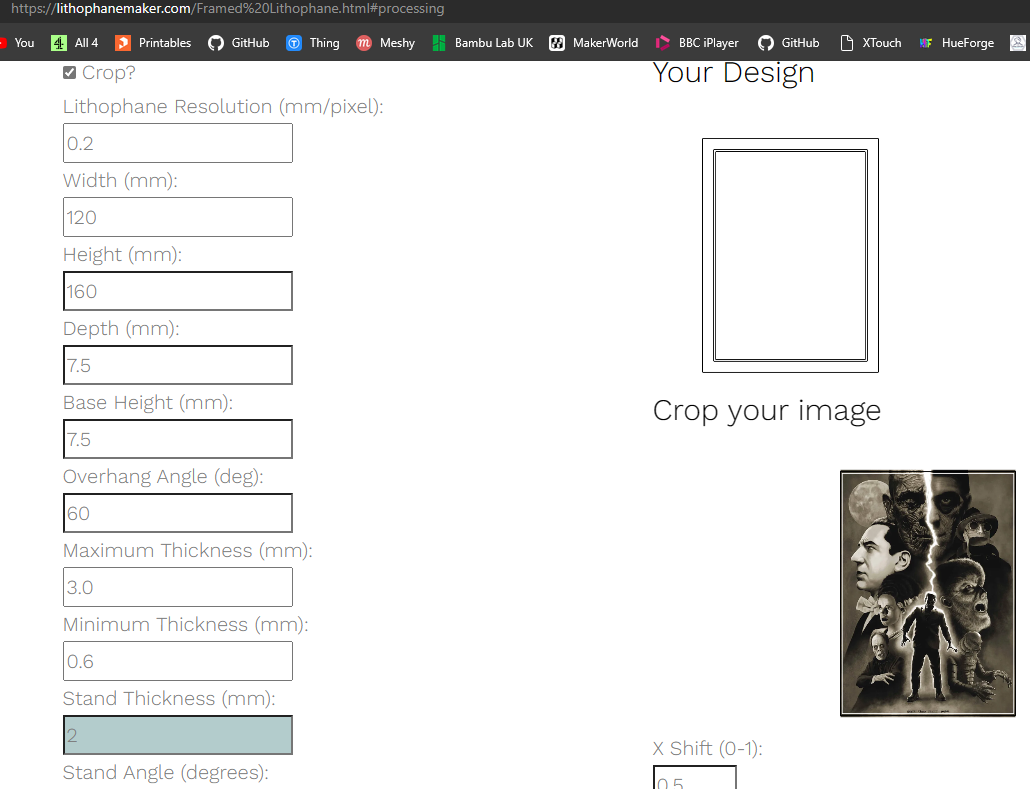1030x789 pixels.
Task: Select the Stand Thickness input field
Action: tap(178, 735)
